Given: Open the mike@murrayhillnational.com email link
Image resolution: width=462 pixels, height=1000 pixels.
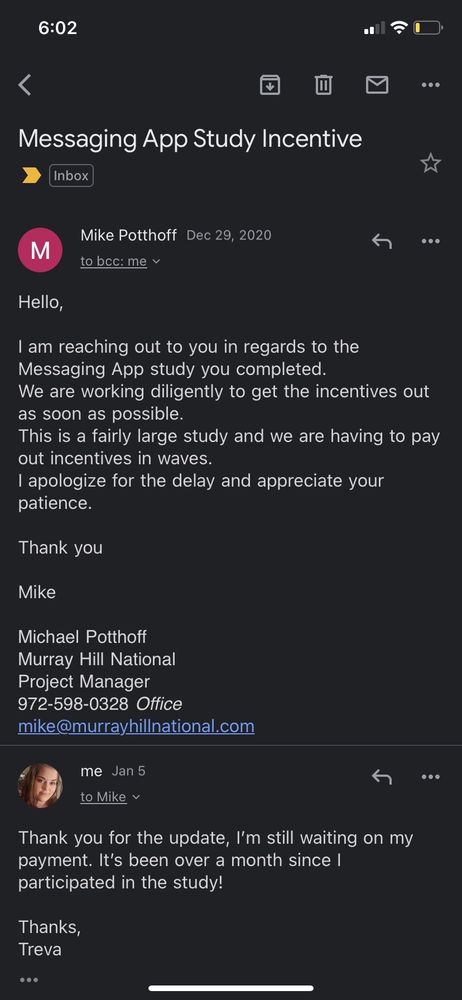Looking at the screenshot, I should tap(136, 726).
